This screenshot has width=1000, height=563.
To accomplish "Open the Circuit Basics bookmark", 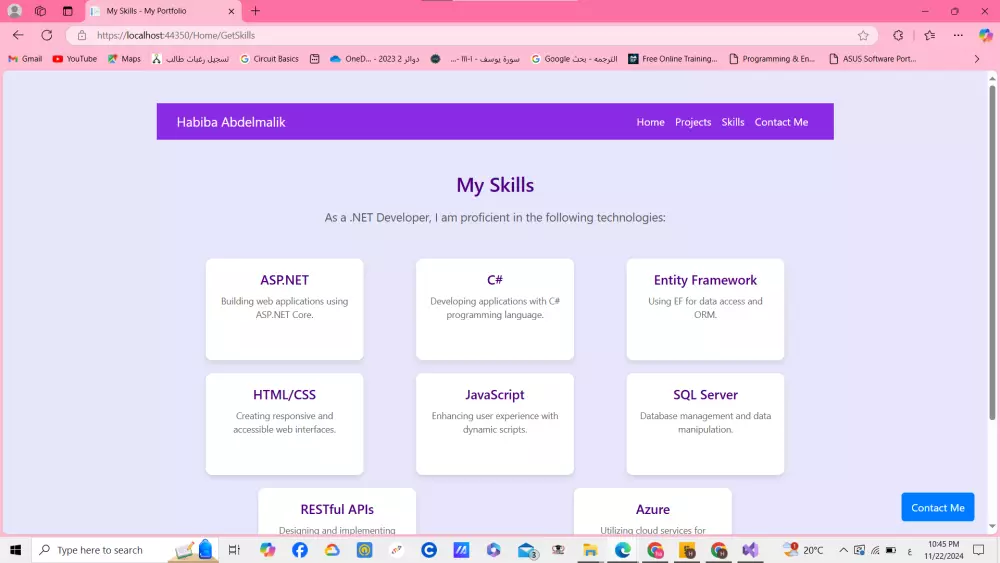I will click(x=269, y=59).
